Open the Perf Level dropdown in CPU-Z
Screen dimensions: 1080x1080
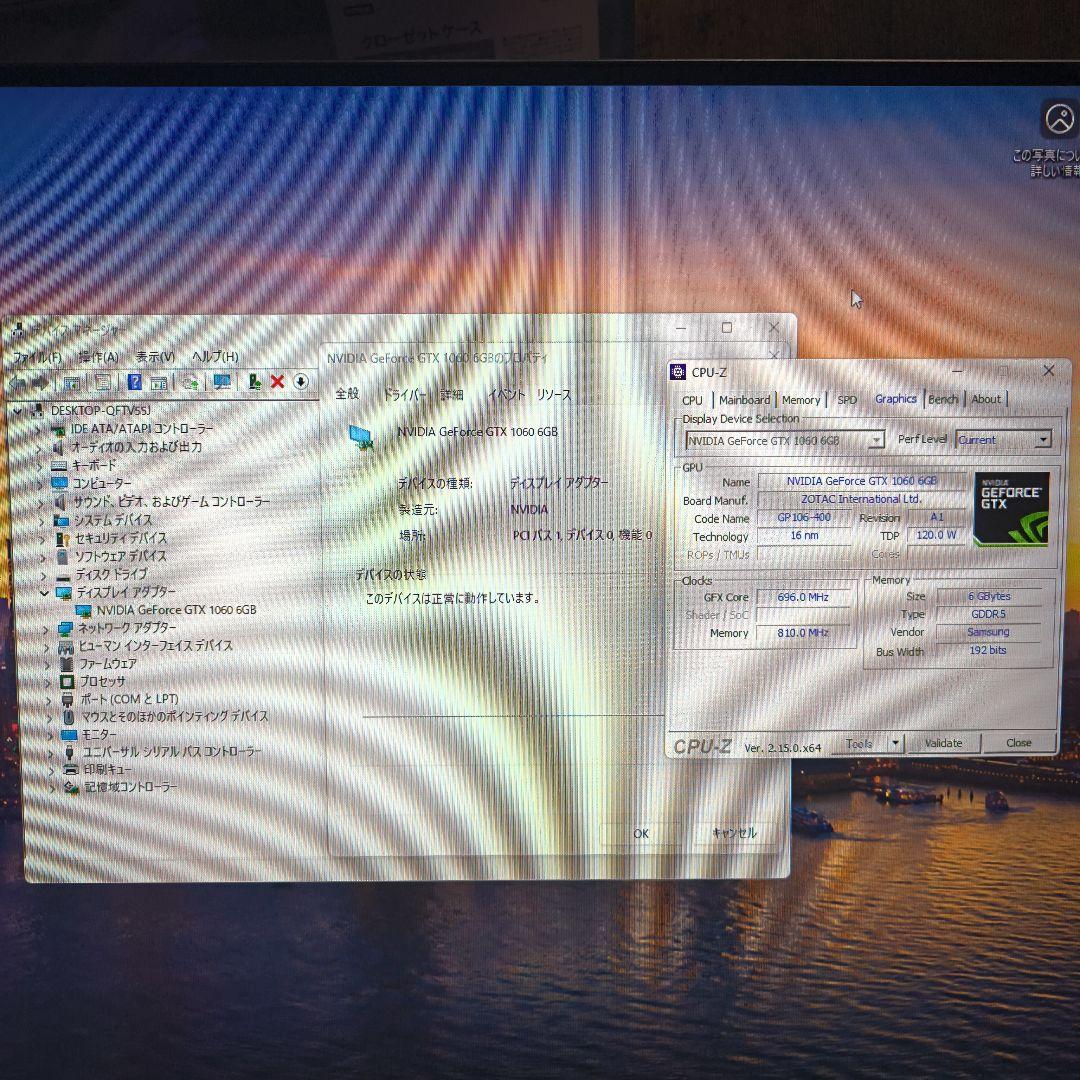[x=1043, y=439]
